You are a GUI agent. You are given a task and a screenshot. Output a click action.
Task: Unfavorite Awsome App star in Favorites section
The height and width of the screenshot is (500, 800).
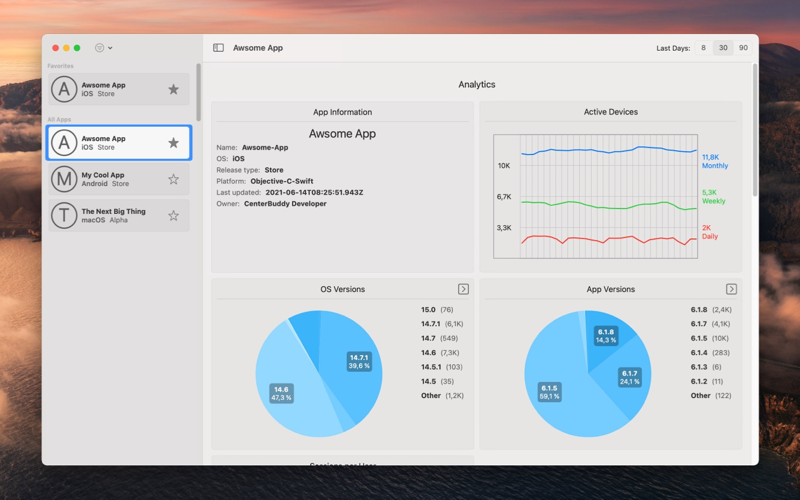pos(173,89)
